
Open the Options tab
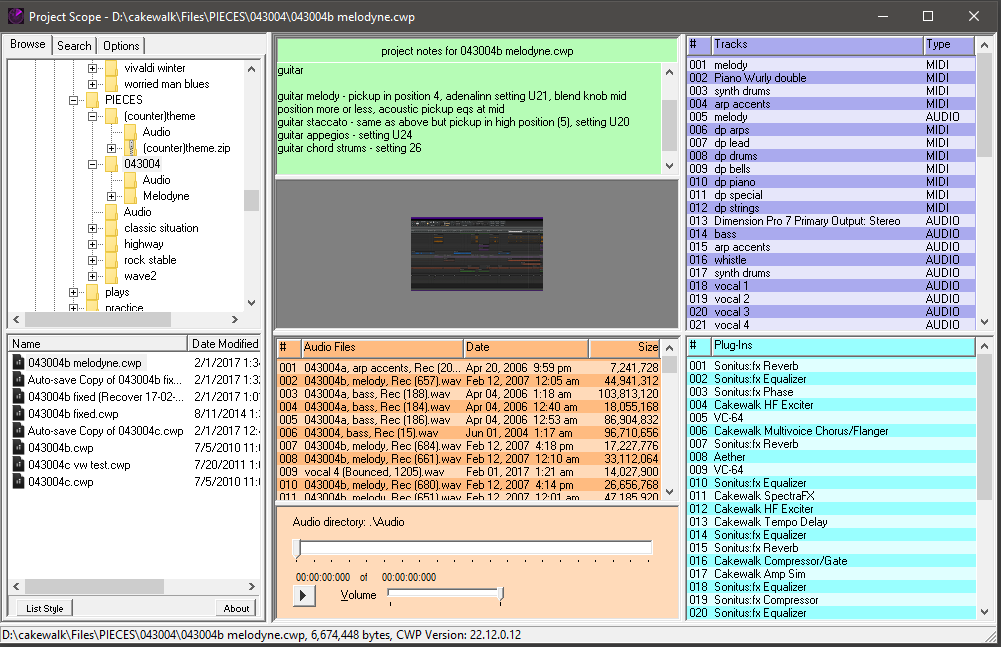click(x=121, y=45)
